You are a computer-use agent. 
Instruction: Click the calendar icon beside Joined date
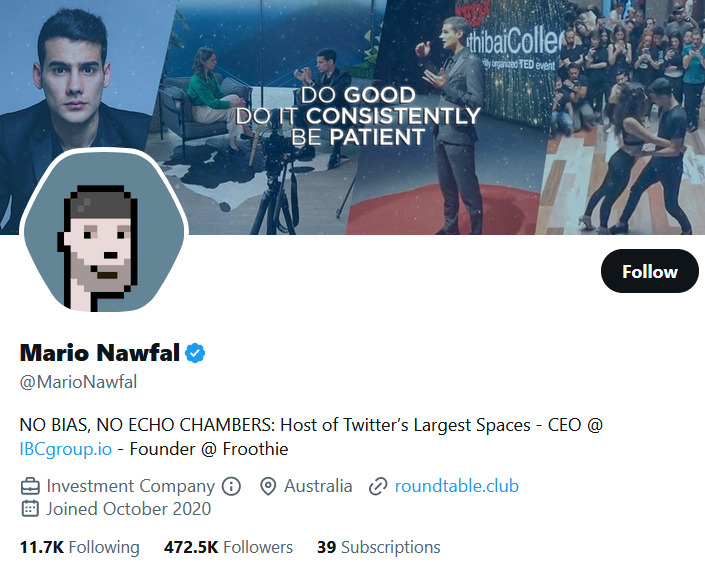pyautogui.click(x=31, y=509)
